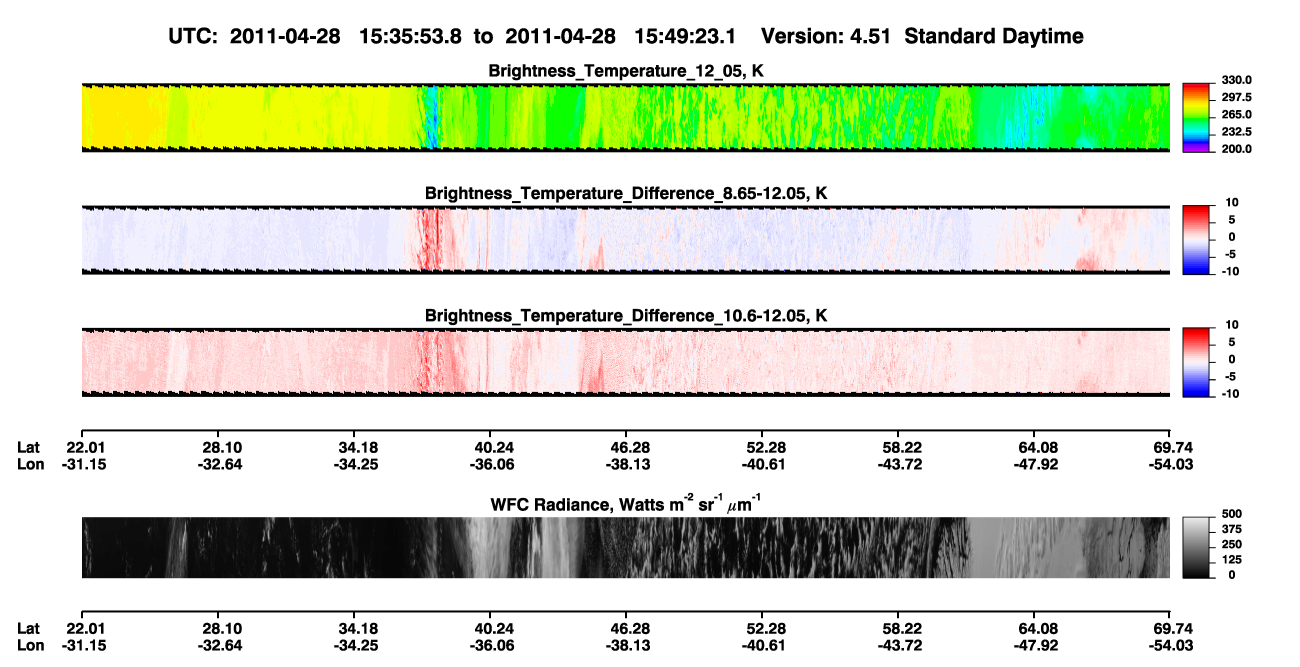1300x667 pixels.
Task: Click latitude 52.28 on axis below 10.6-12.05 panel
Action: click(x=762, y=448)
